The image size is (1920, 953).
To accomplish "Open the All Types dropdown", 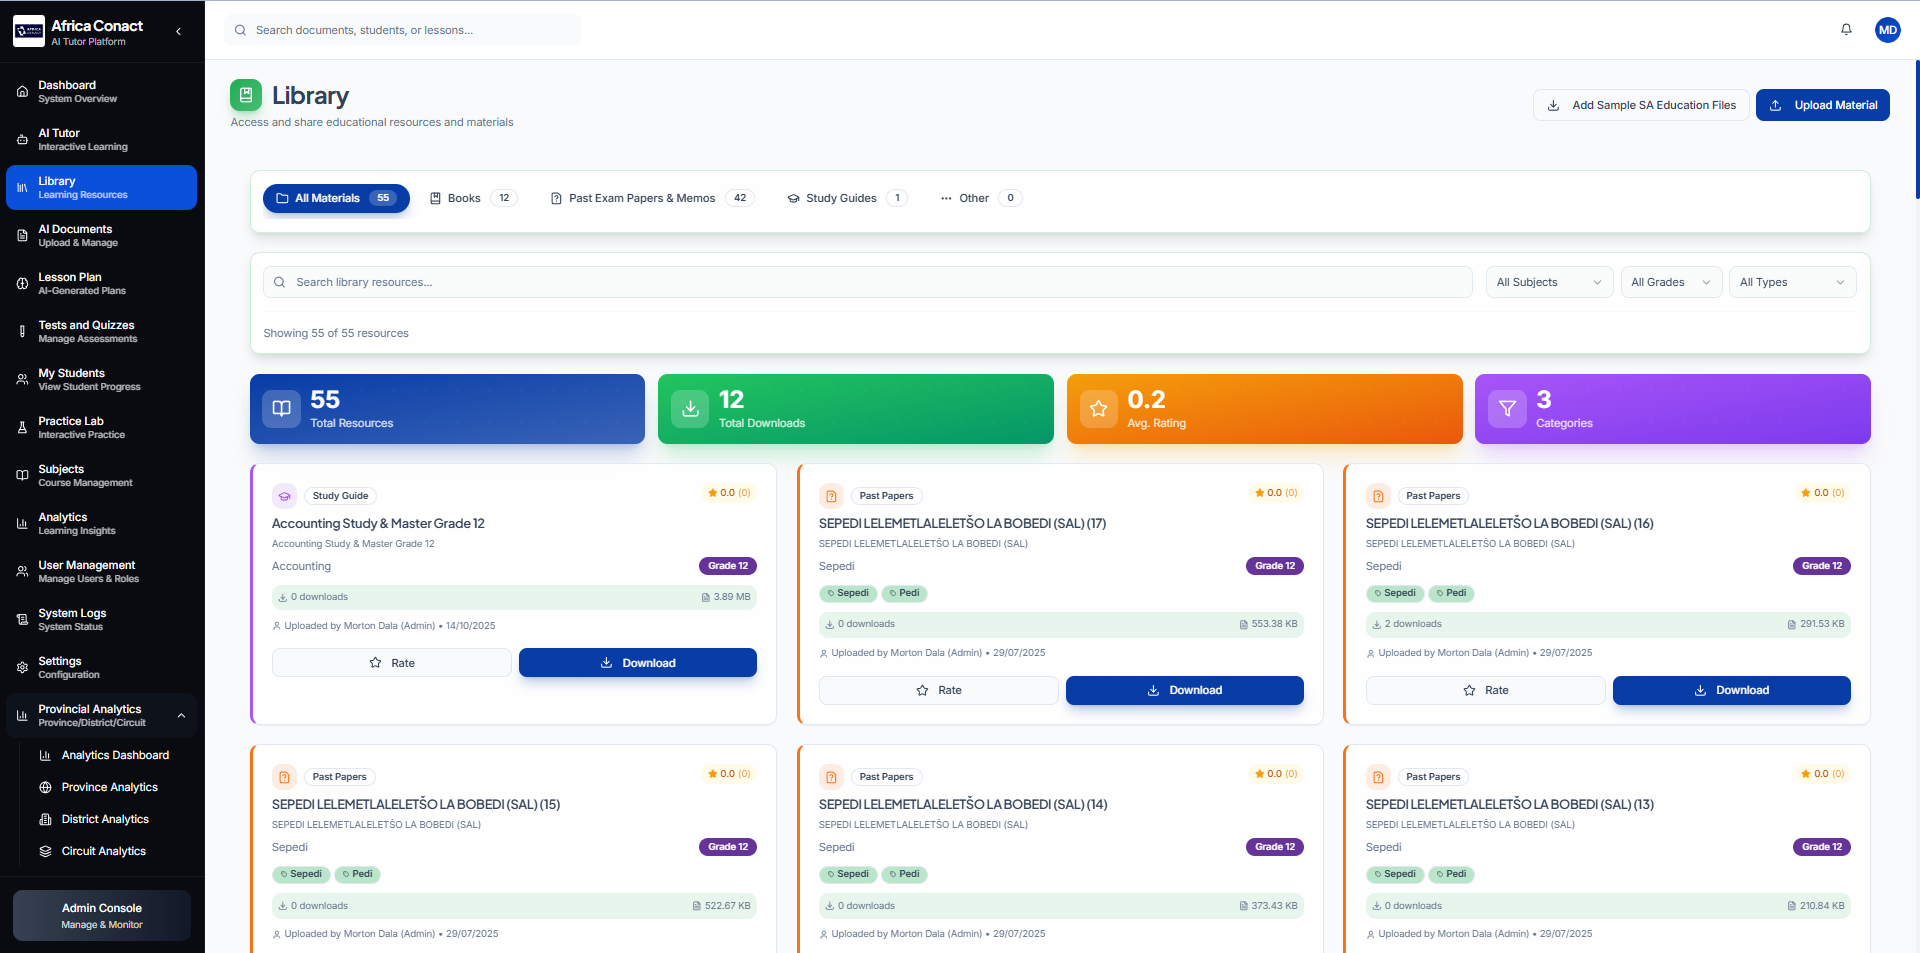I will click(x=1791, y=282).
